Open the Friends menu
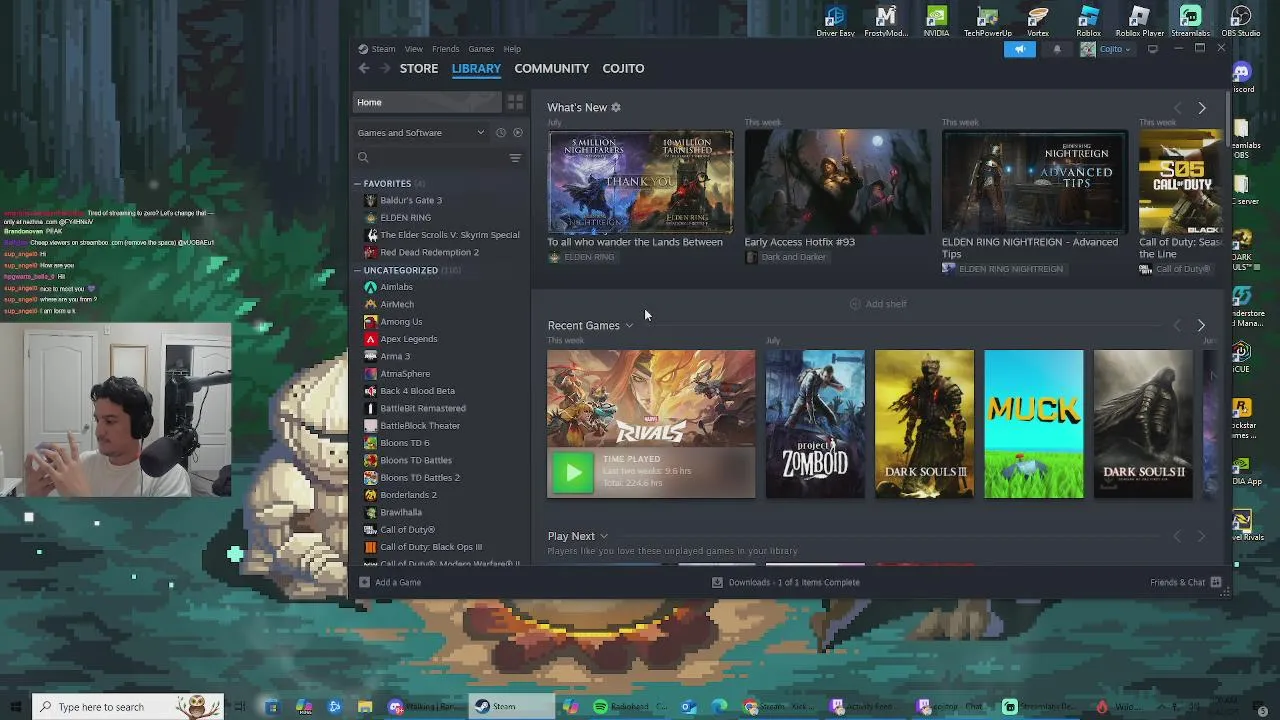1280x720 pixels. point(445,49)
